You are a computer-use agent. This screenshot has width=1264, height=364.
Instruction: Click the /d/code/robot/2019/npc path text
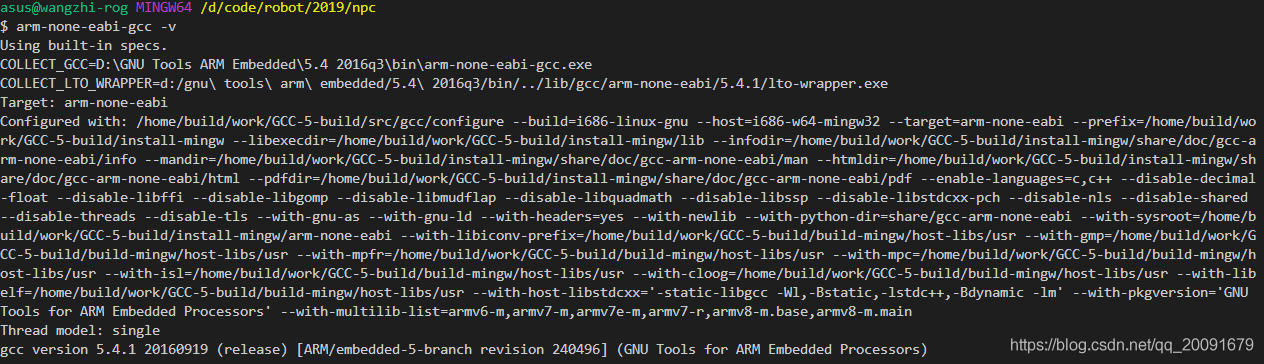[287, 9]
